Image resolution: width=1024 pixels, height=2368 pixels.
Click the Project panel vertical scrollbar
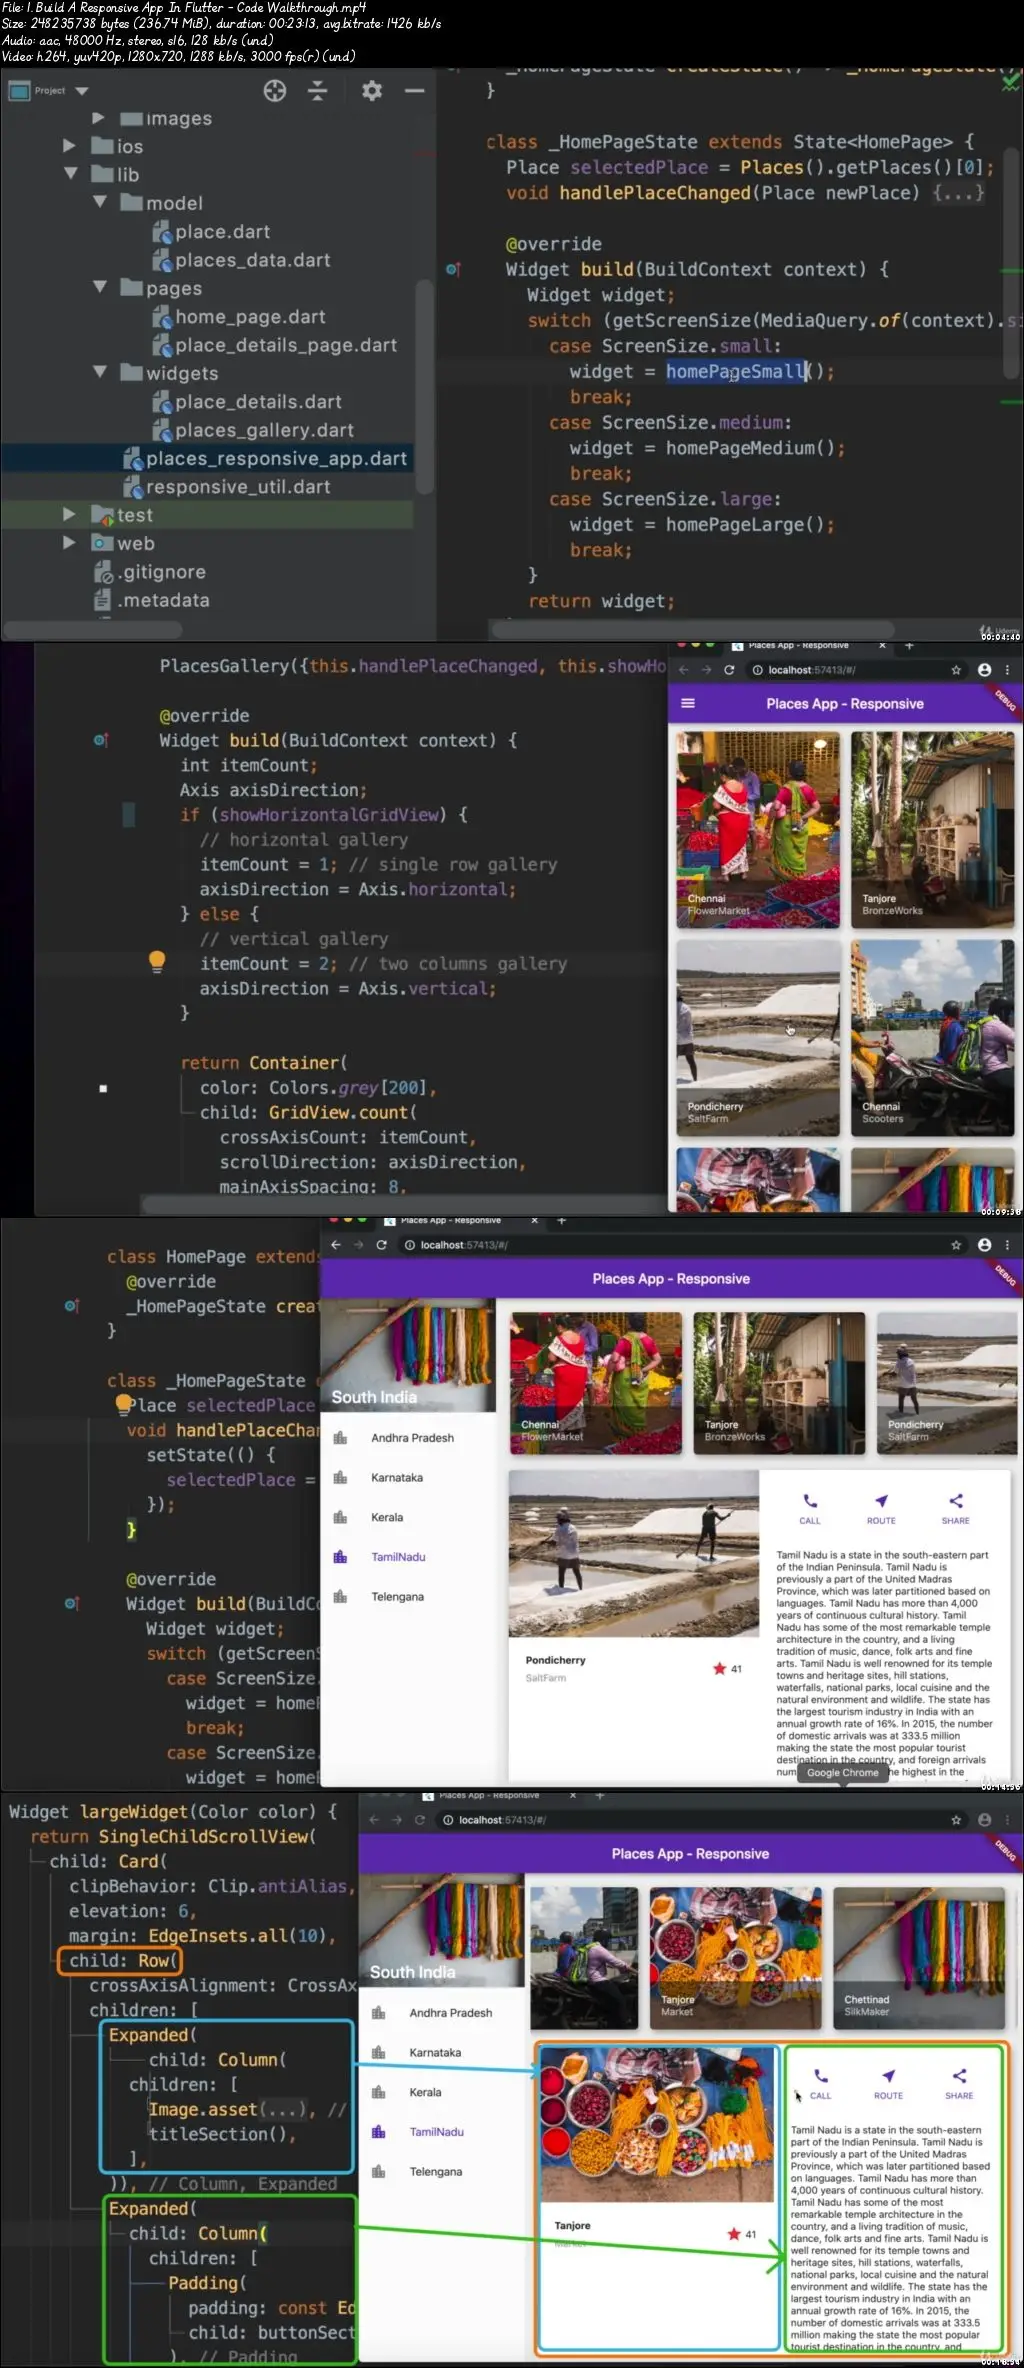(424, 385)
